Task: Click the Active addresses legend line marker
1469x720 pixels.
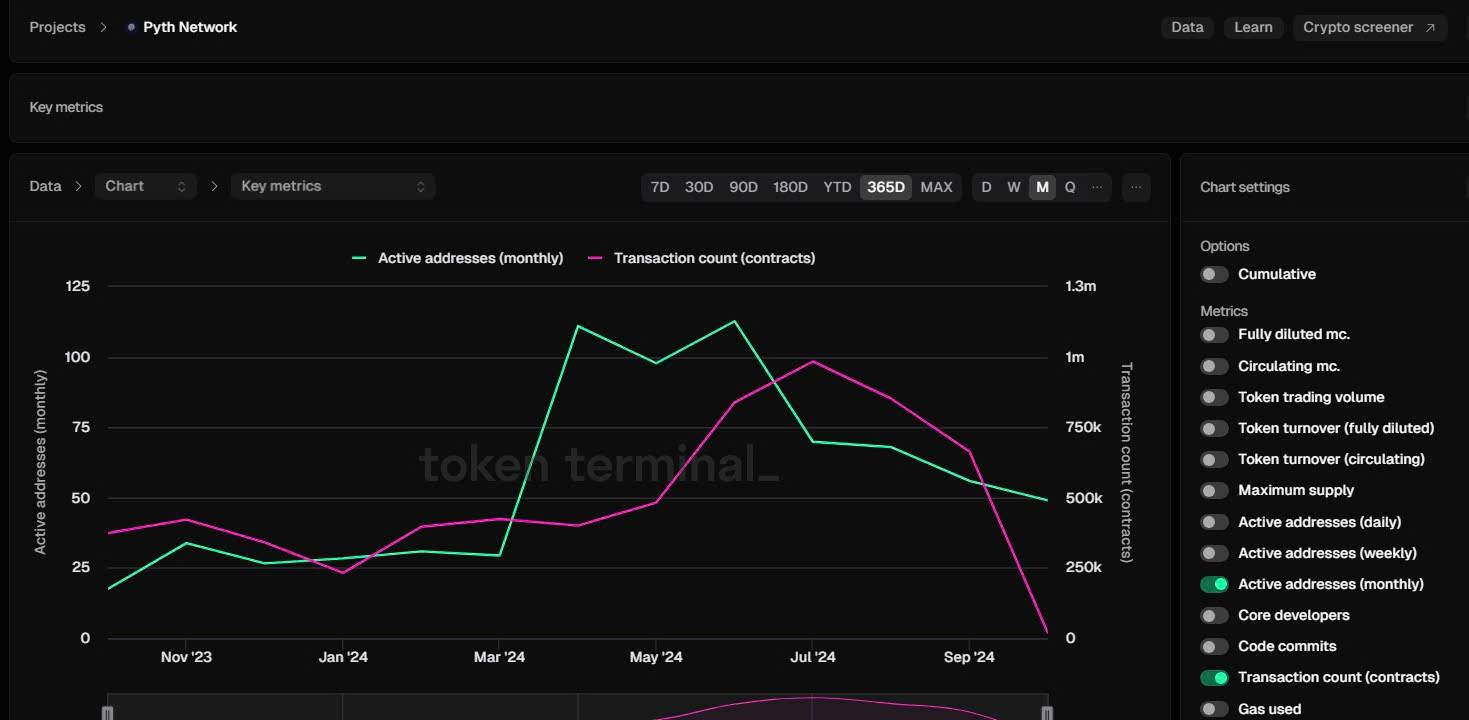Action: point(360,258)
